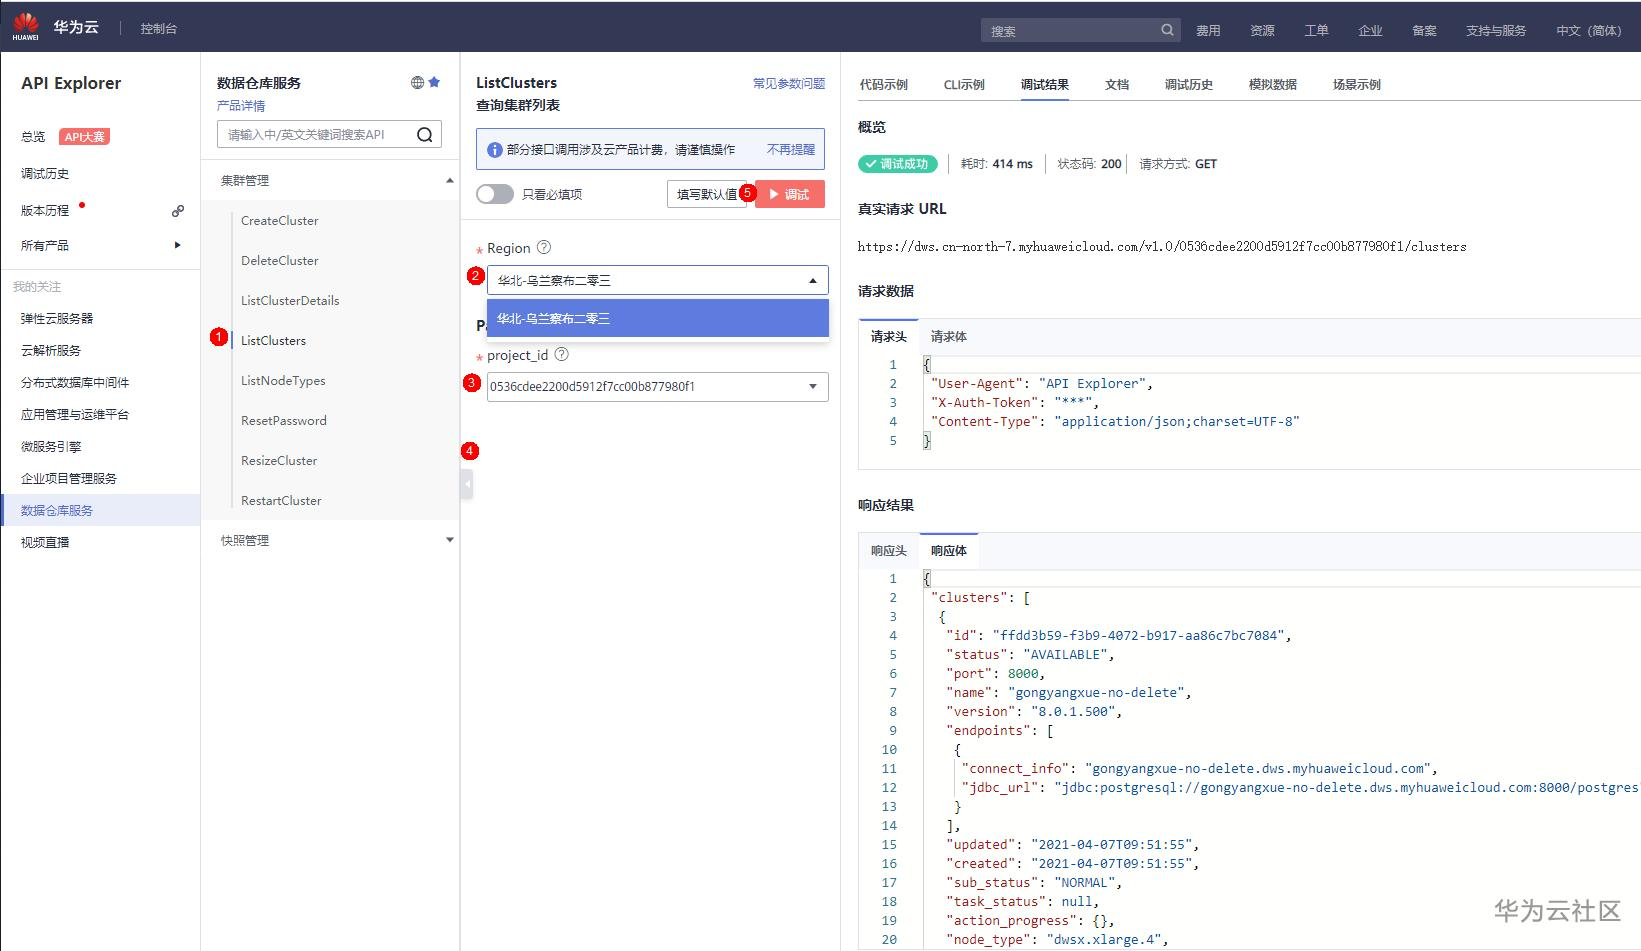This screenshot has height=951, width=1641.
Task: Switch to the 代码示例 tab
Action: coord(884,85)
